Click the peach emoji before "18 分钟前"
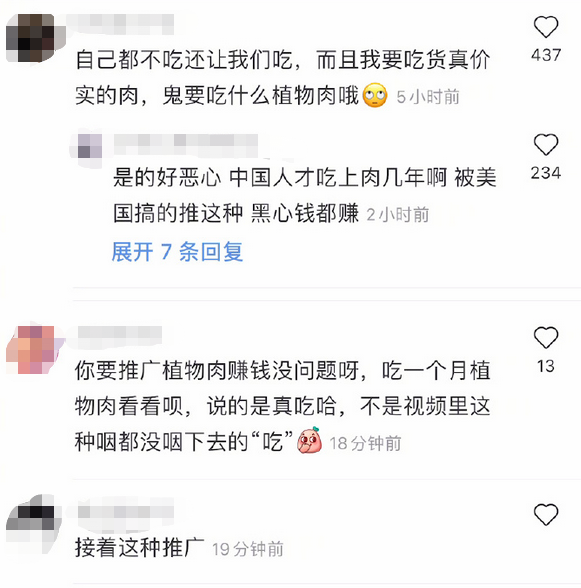Image resolution: width=581 pixels, height=588 pixels. (x=309, y=440)
